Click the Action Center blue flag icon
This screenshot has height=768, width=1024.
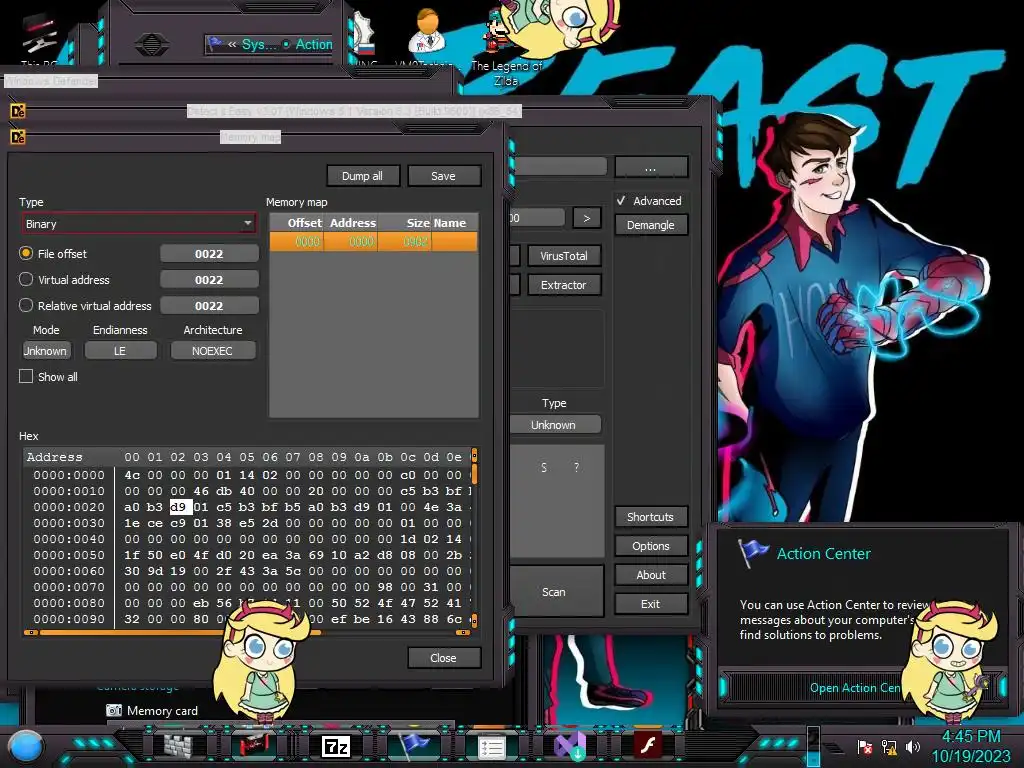(752, 552)
